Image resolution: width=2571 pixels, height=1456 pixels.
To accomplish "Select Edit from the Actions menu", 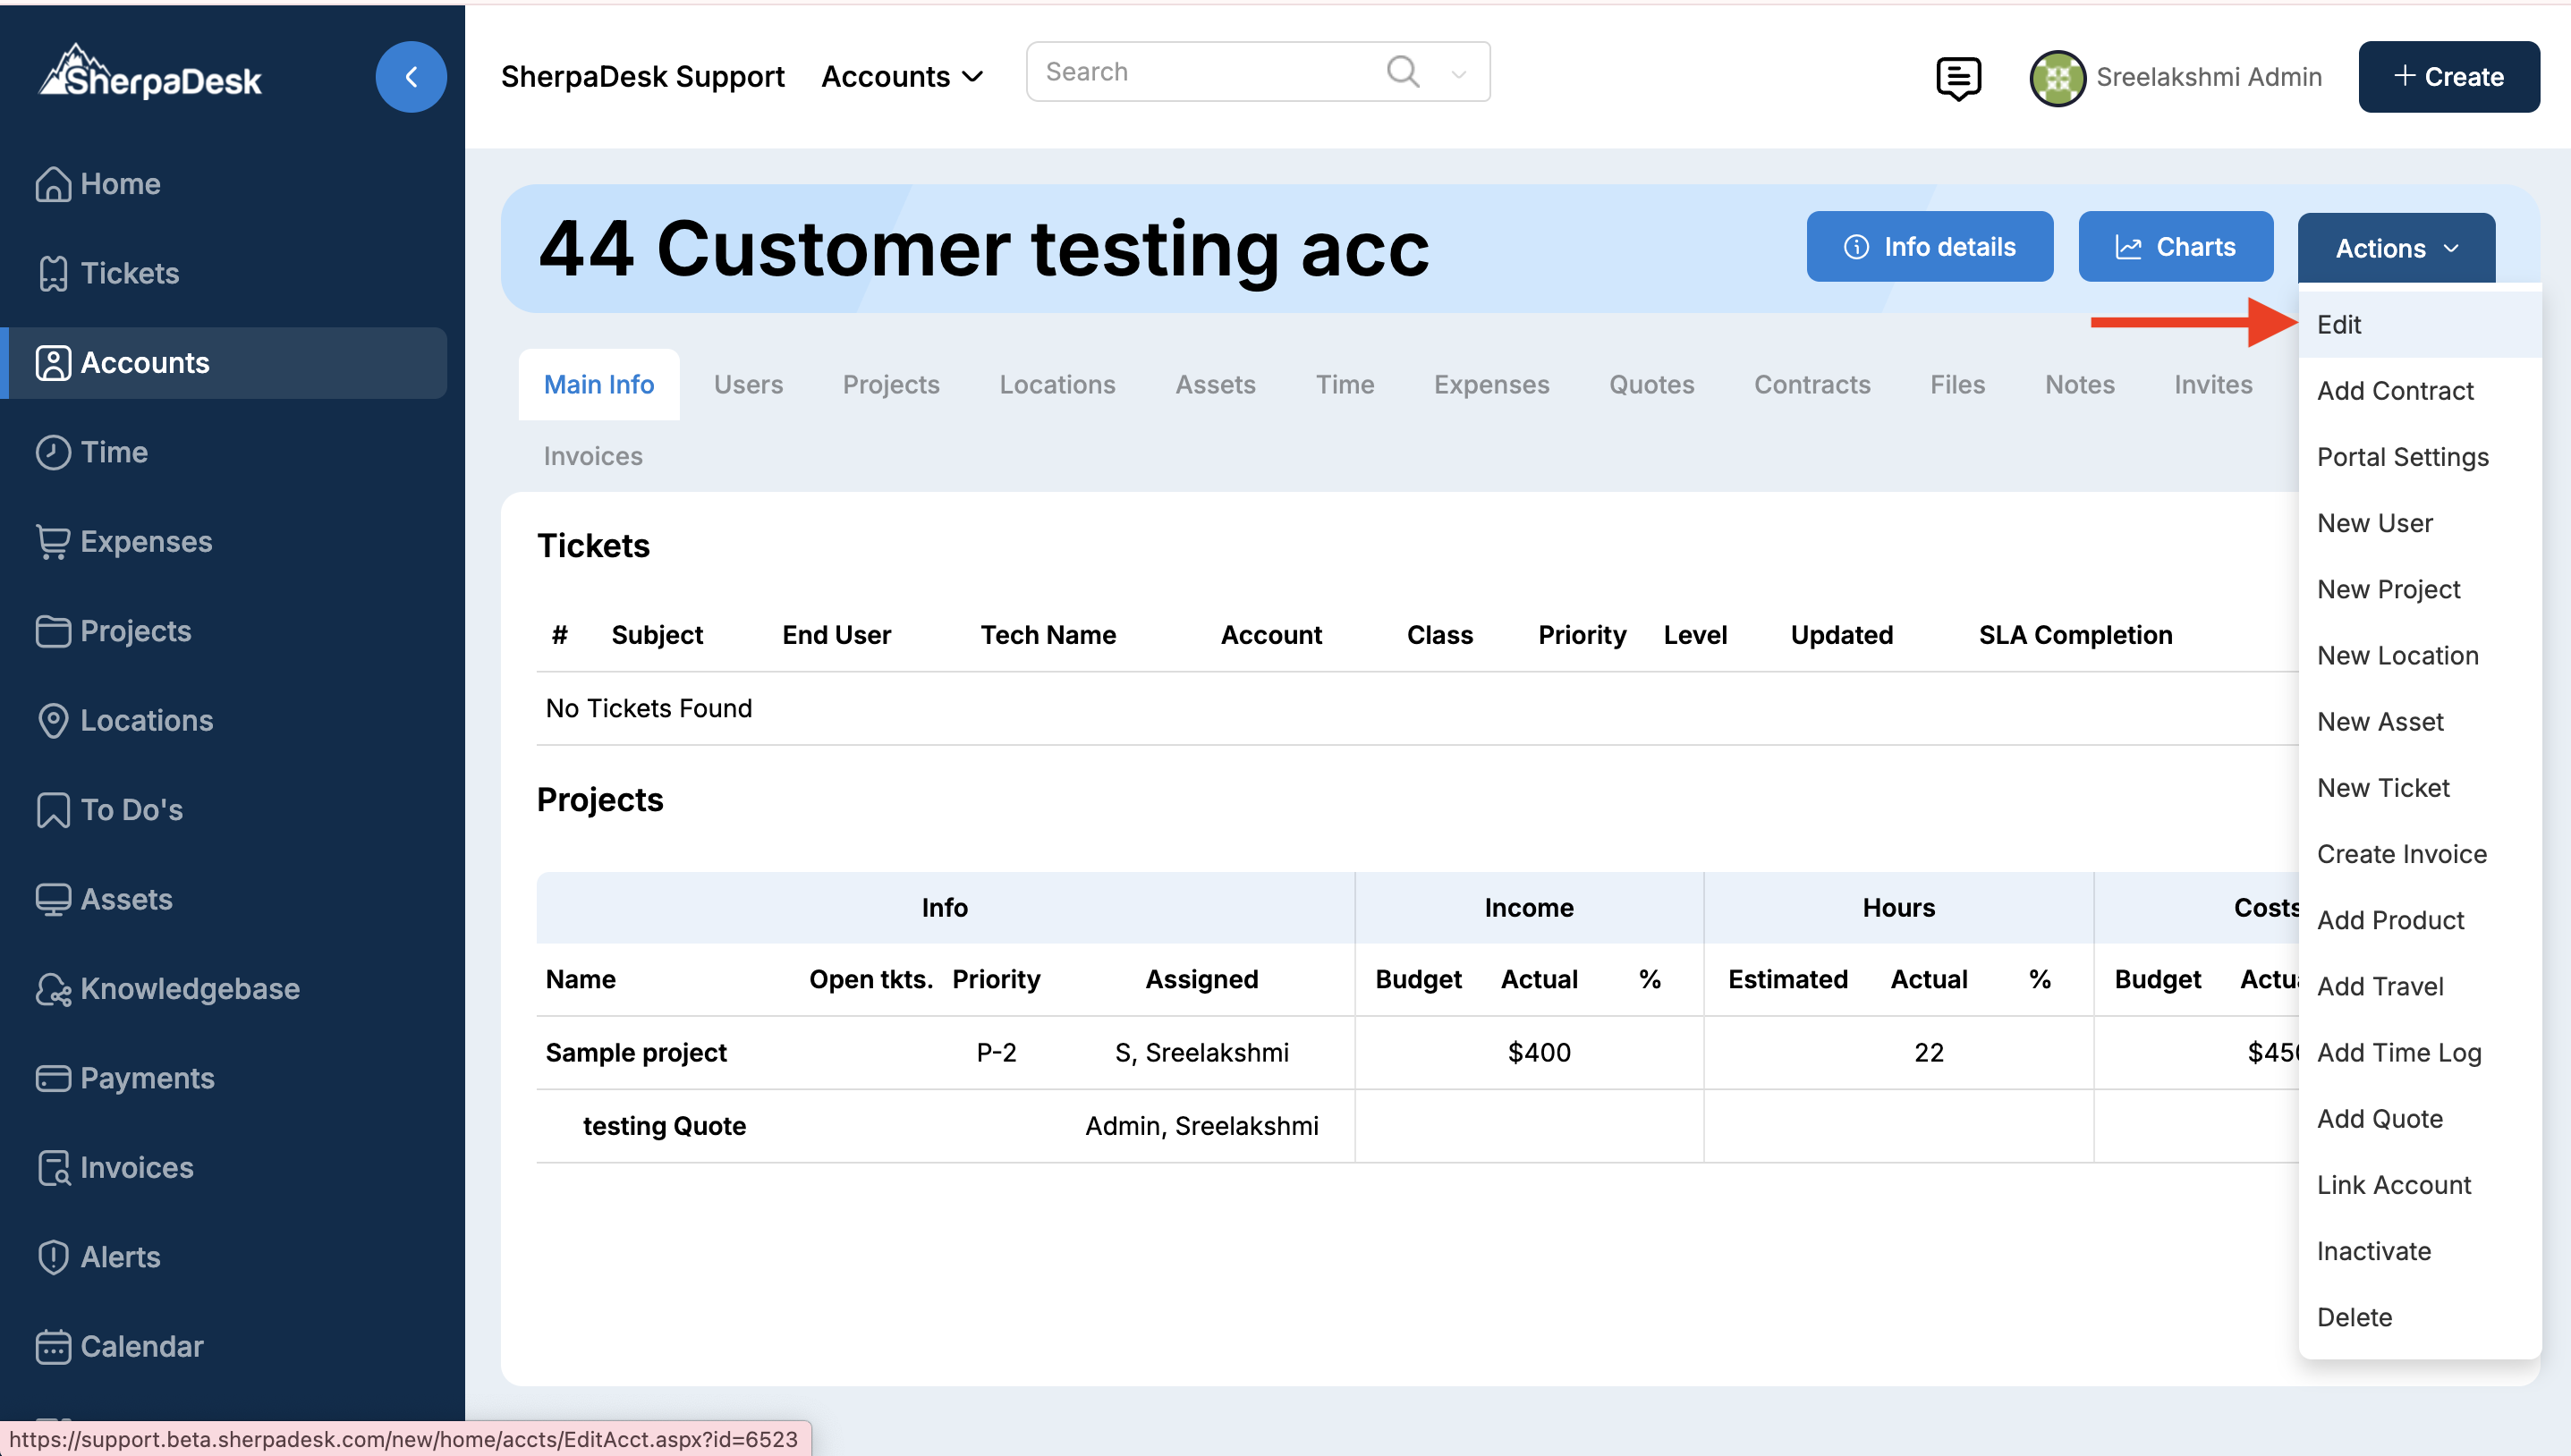I will (2339, 324).
